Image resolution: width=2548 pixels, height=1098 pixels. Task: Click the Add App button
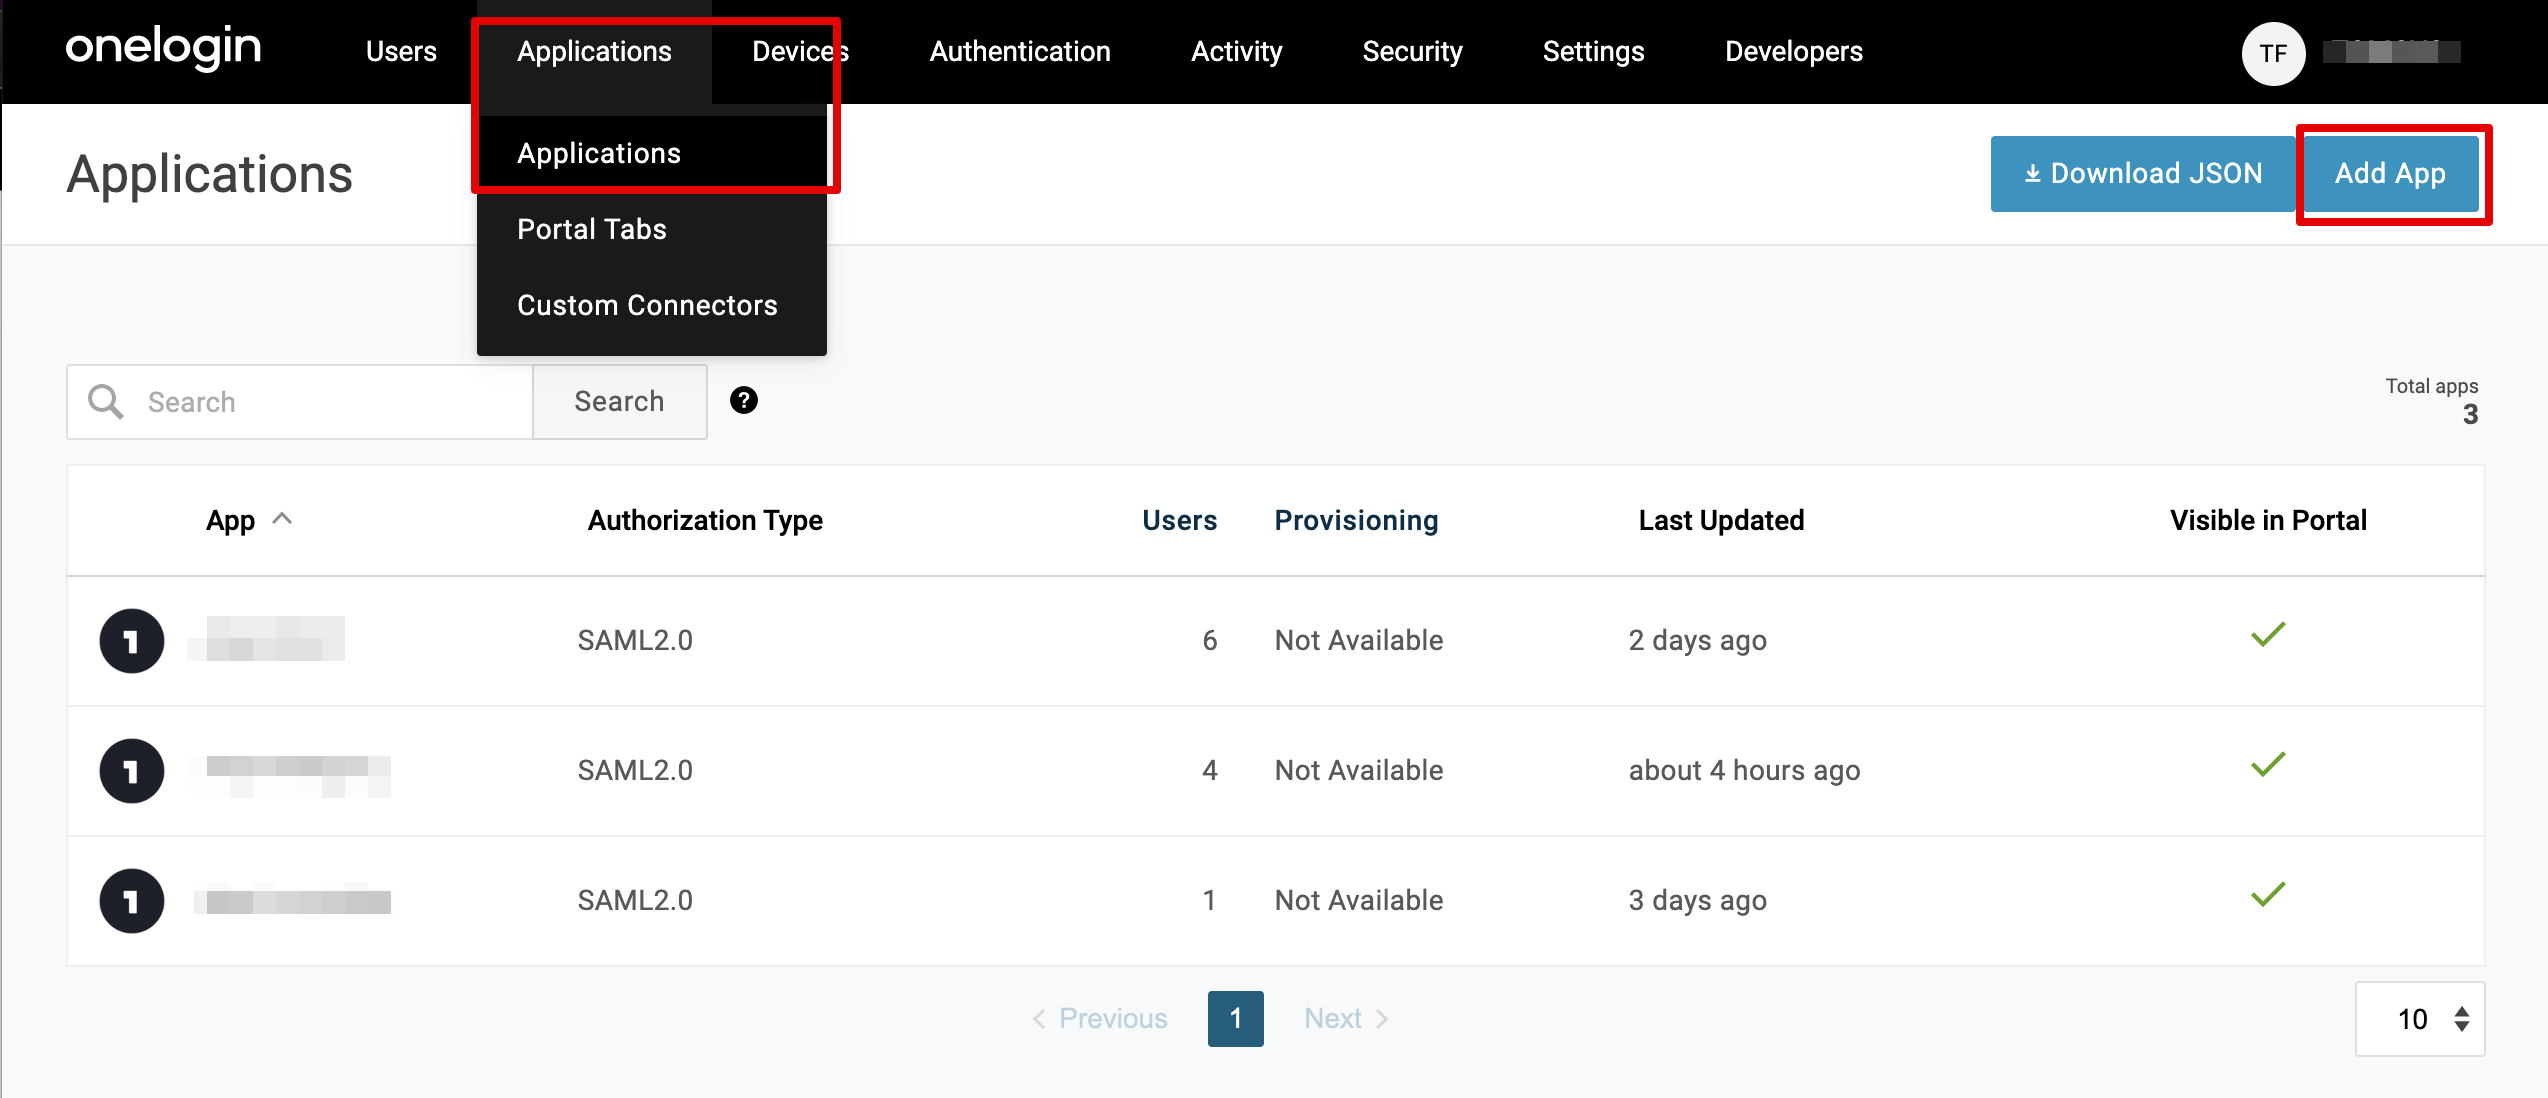[2390, 174]
